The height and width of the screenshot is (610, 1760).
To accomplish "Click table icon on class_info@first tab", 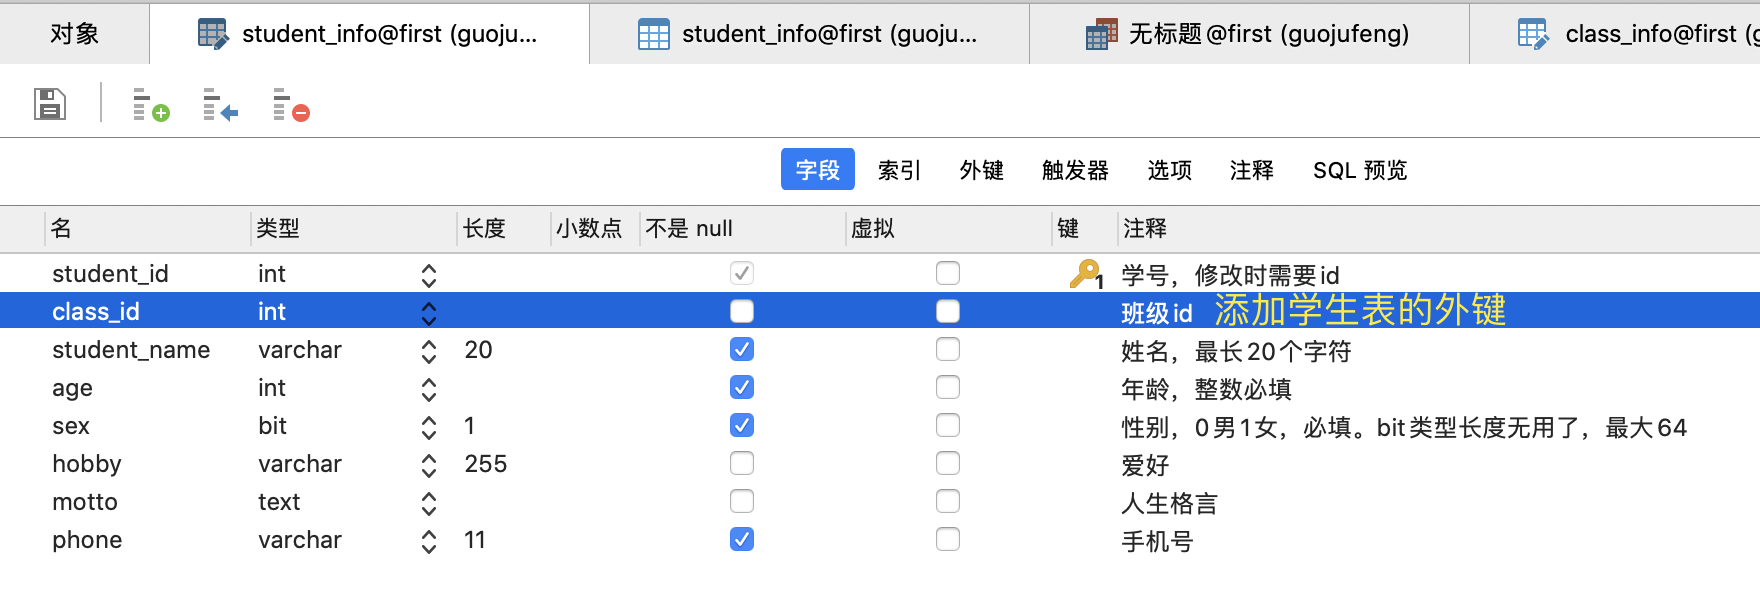I will point(1534,34).
